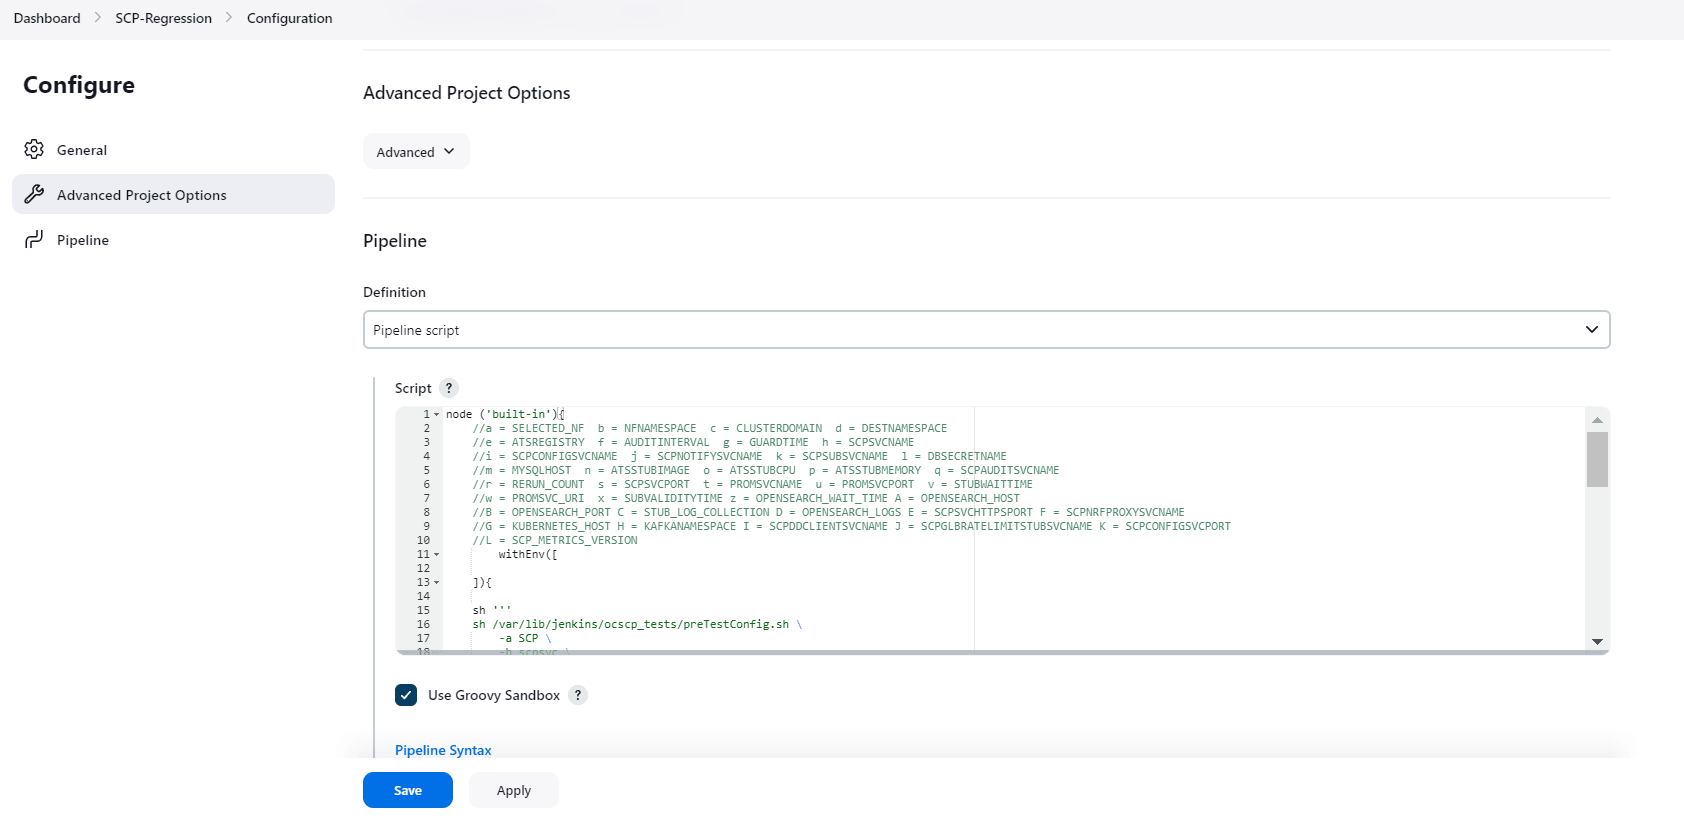Collapse code fold arrow at line 11

436,554
